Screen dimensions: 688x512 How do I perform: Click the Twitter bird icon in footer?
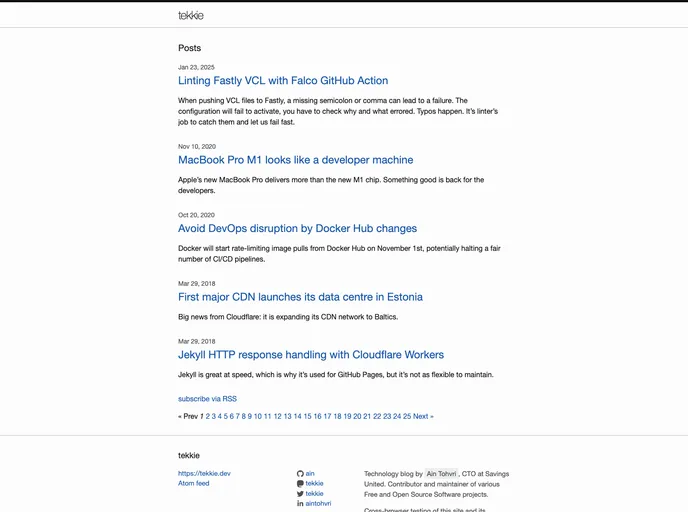click(300, 494)
